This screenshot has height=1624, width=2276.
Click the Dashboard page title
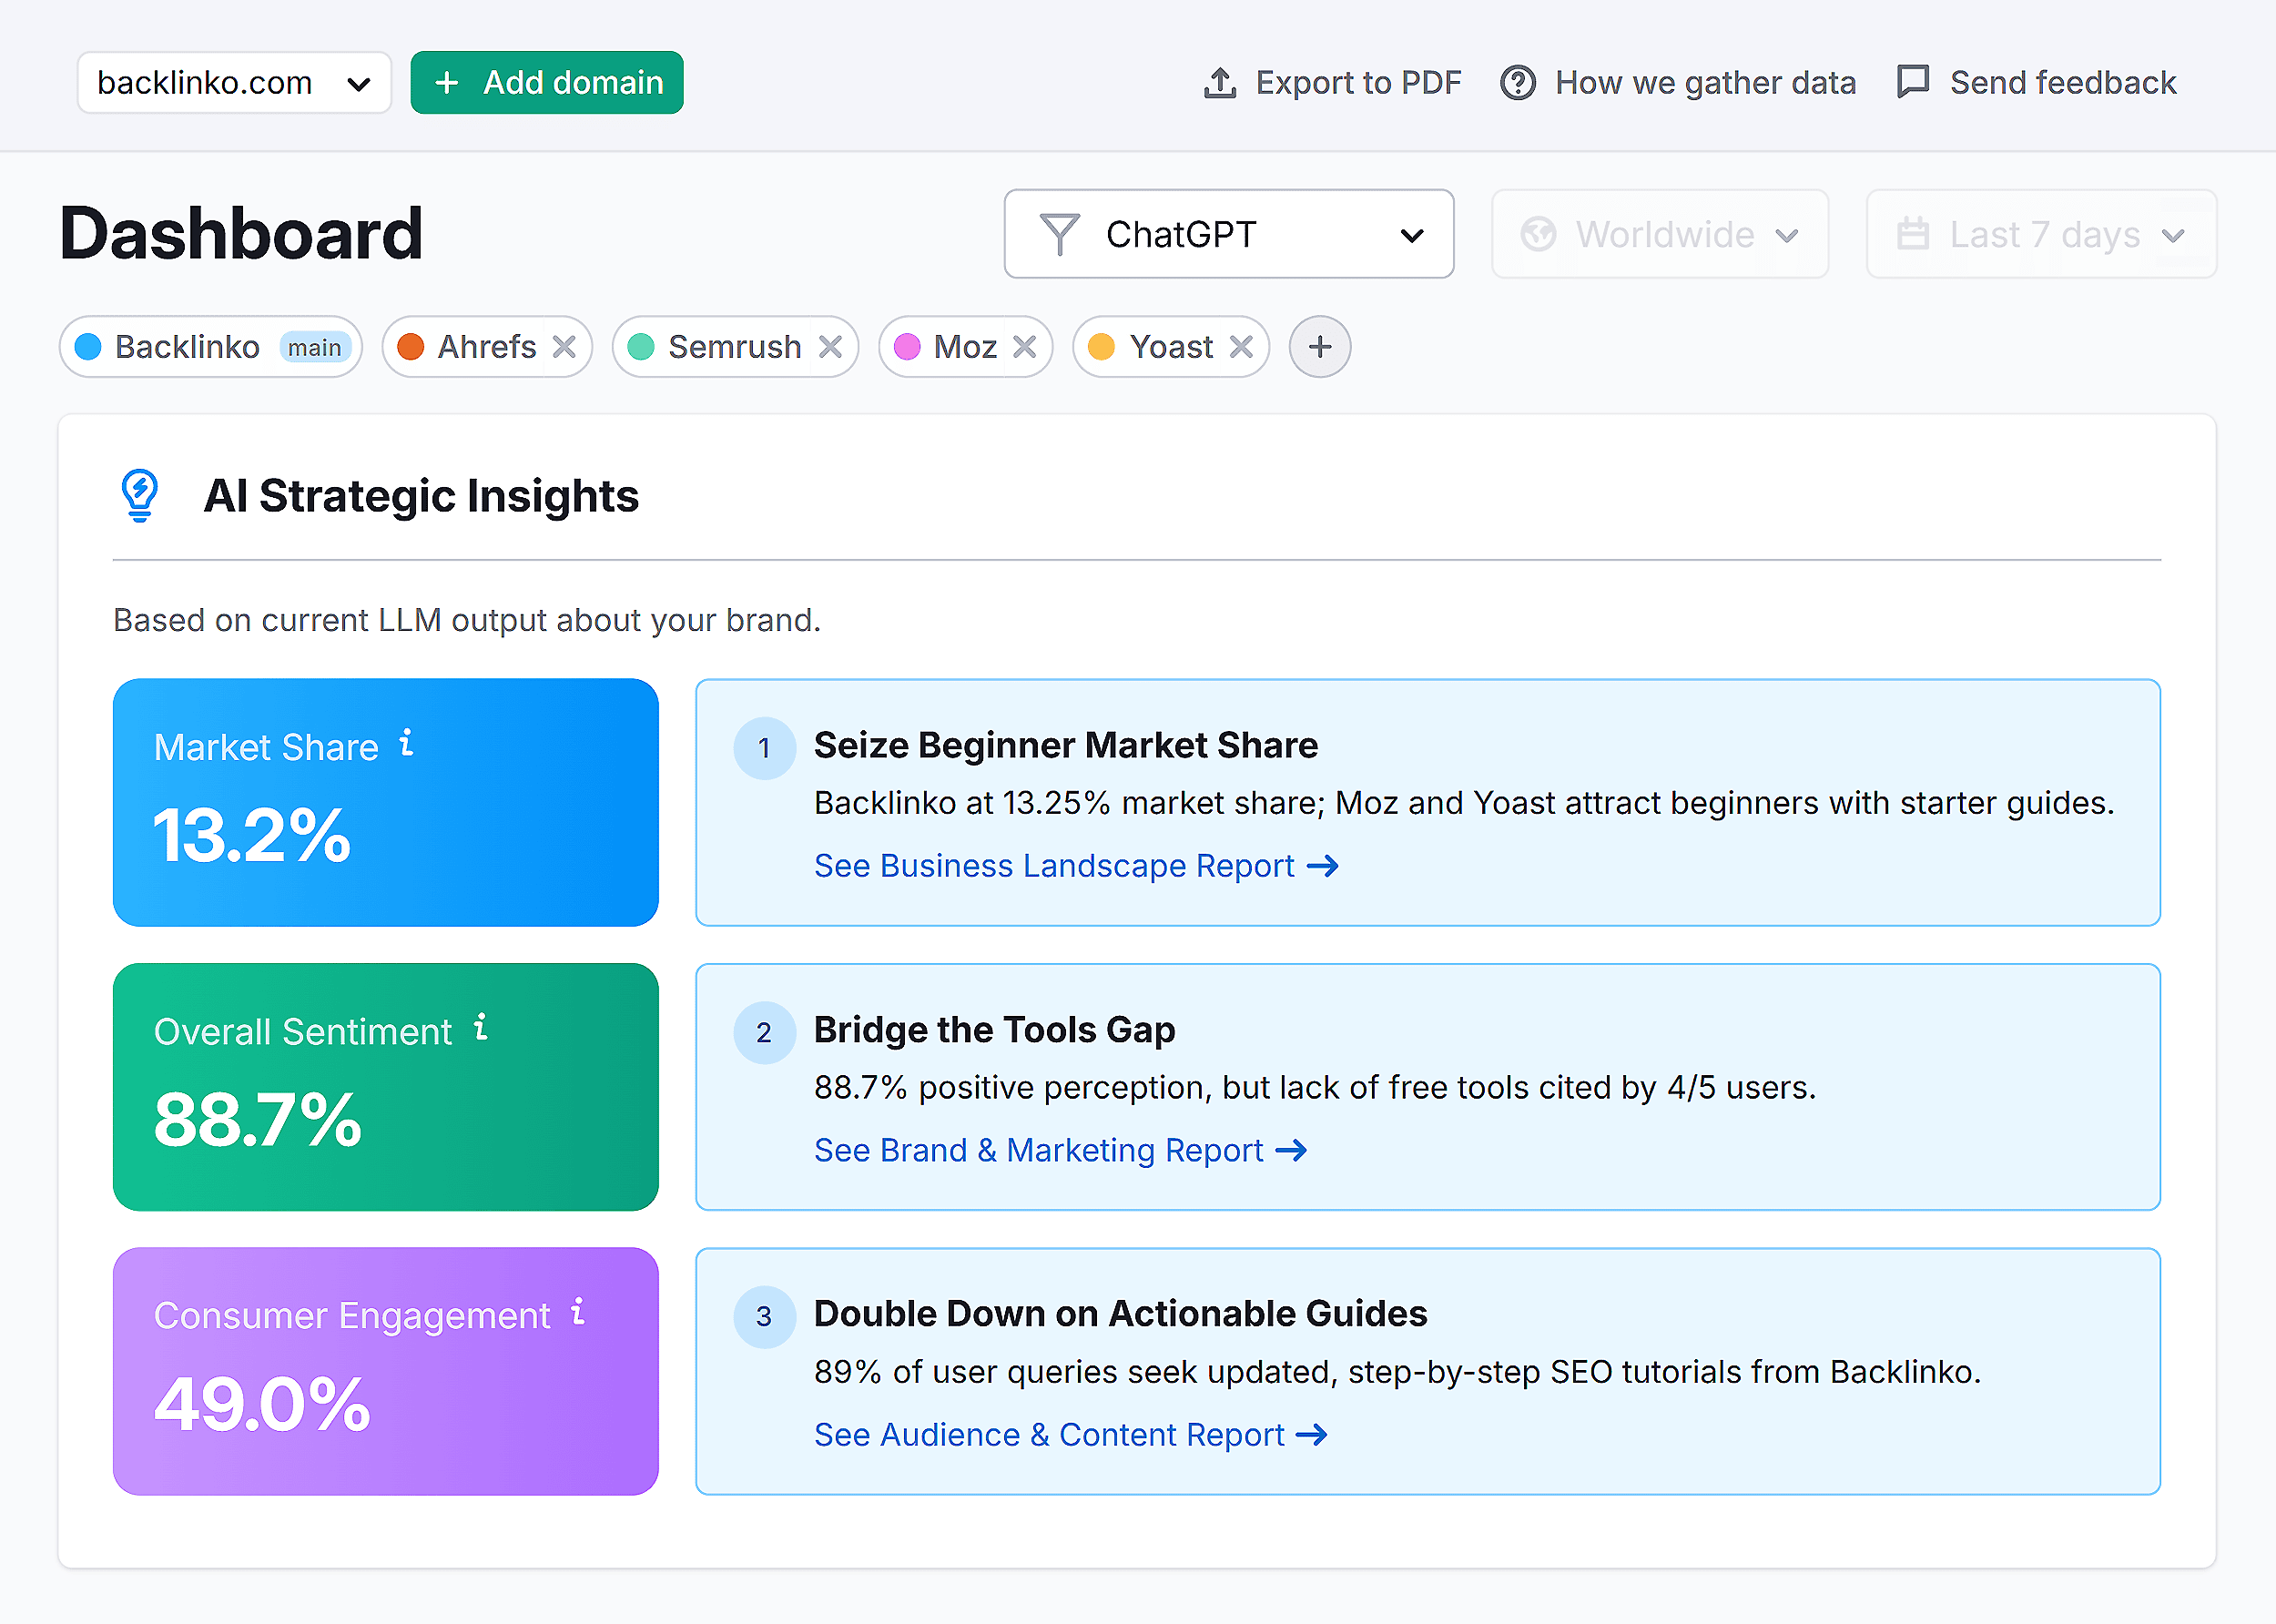coord(241,233)
